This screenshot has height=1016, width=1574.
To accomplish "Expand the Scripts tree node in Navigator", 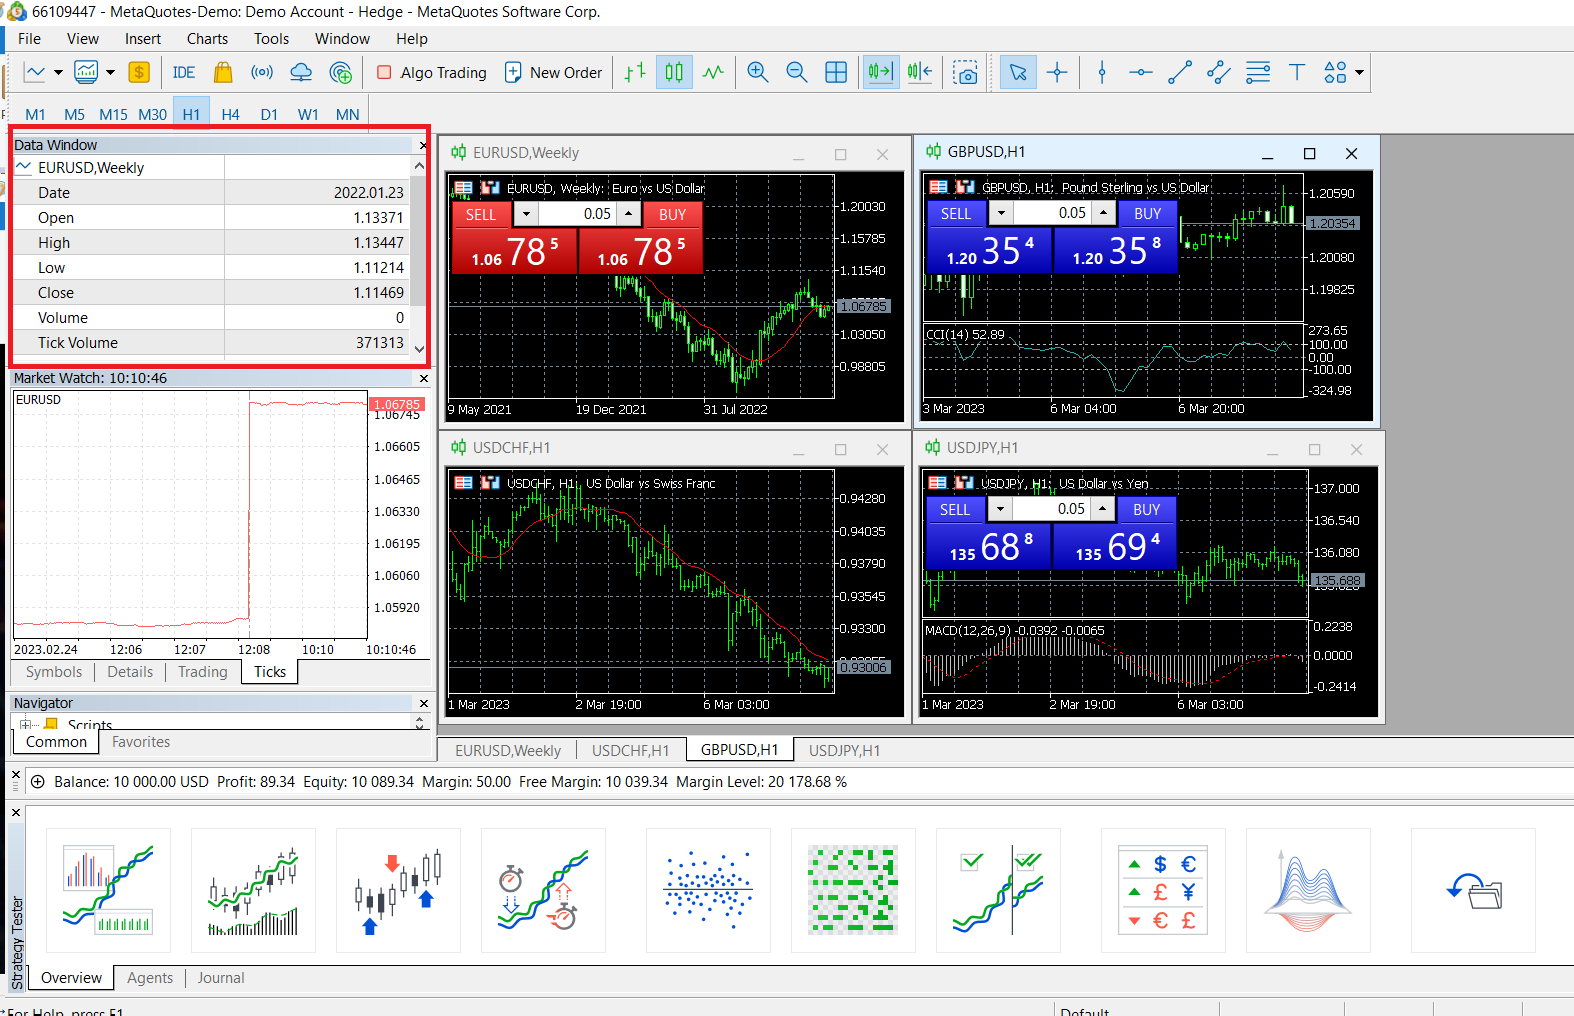I will point(24,725).
